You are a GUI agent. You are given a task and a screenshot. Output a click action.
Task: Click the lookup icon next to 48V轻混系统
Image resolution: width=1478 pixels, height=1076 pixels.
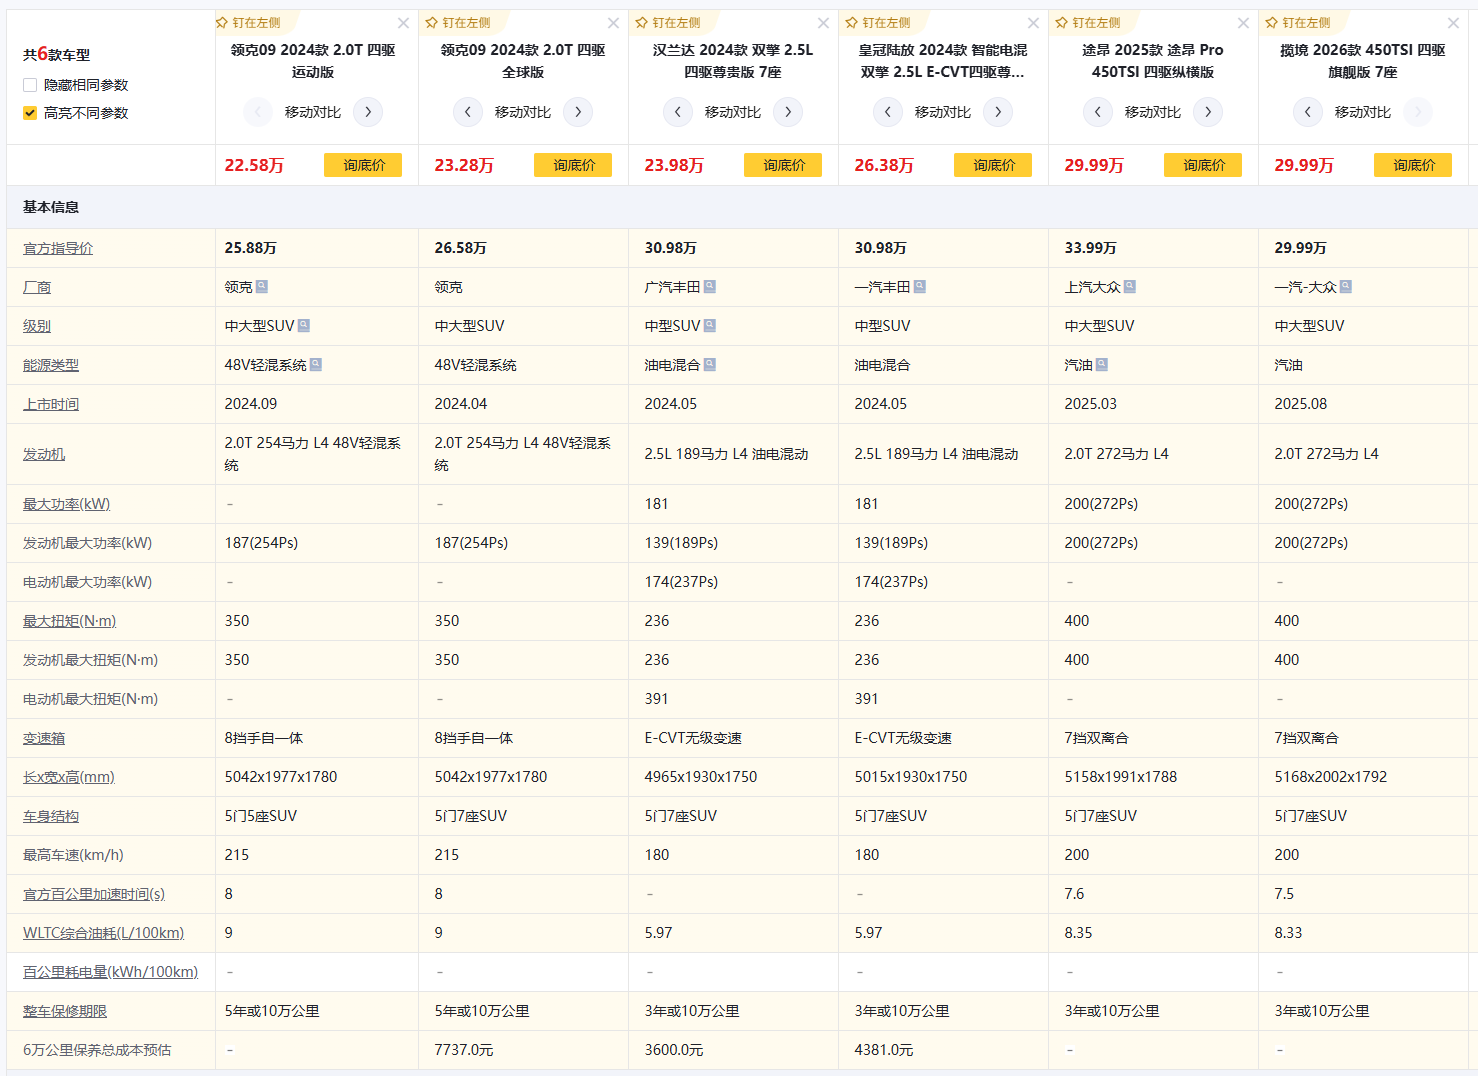tap(316, 365)
